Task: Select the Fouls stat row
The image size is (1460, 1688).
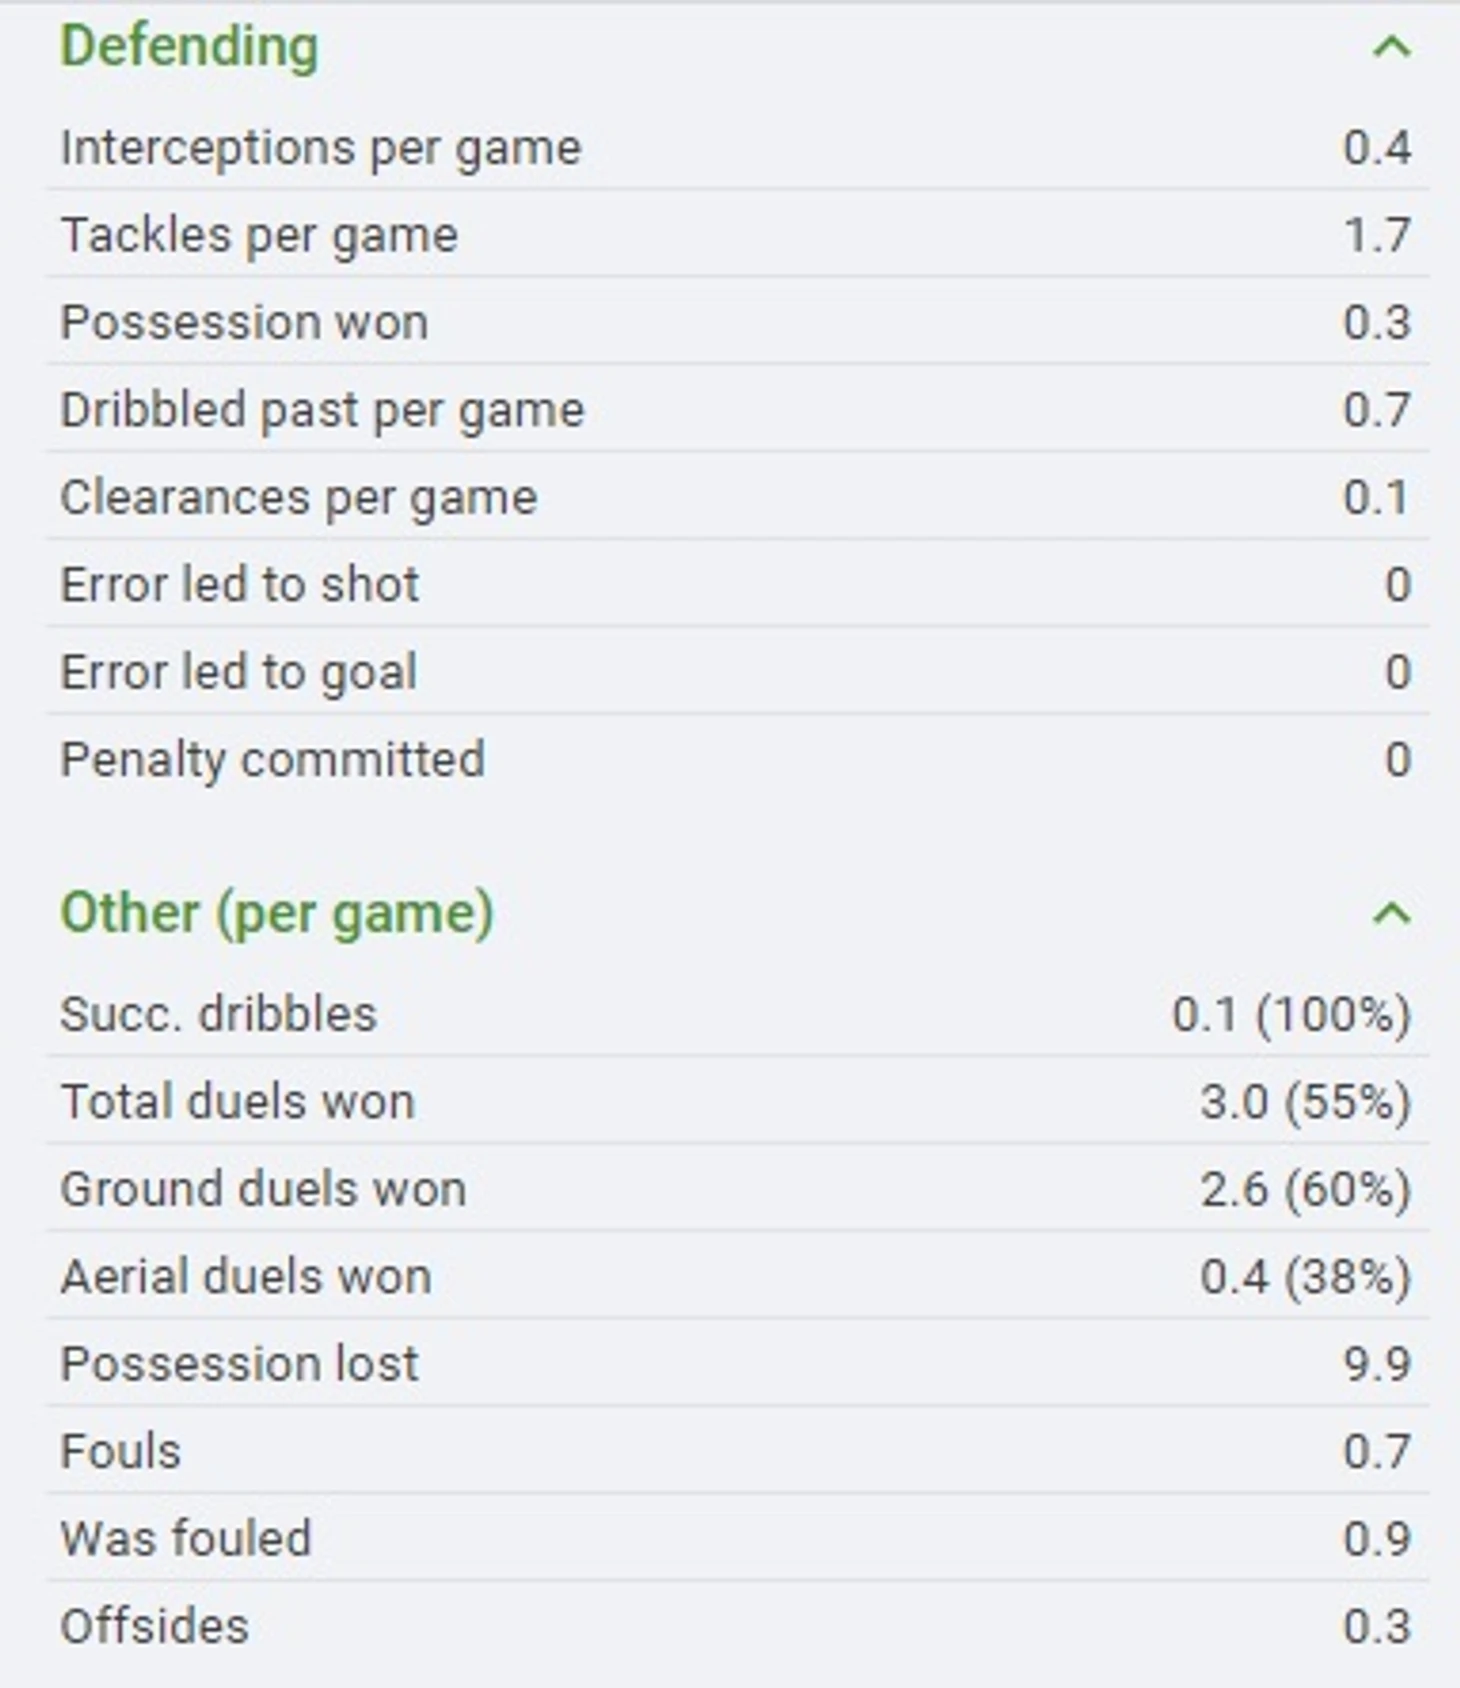Action: pyautogui.click(x=737, y=1451)
